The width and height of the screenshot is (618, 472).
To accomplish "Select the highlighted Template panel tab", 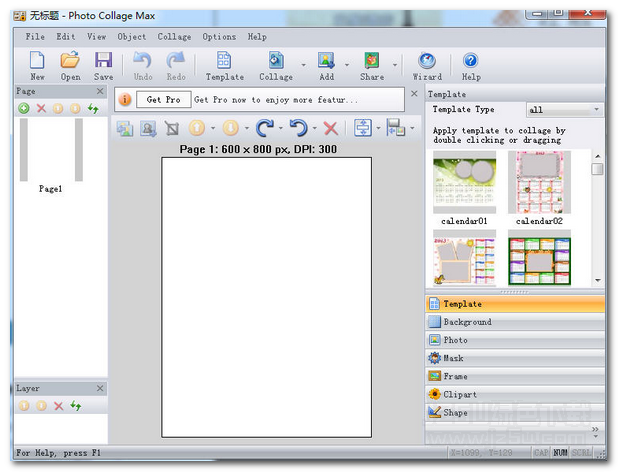I will click(x=515, y=304).
